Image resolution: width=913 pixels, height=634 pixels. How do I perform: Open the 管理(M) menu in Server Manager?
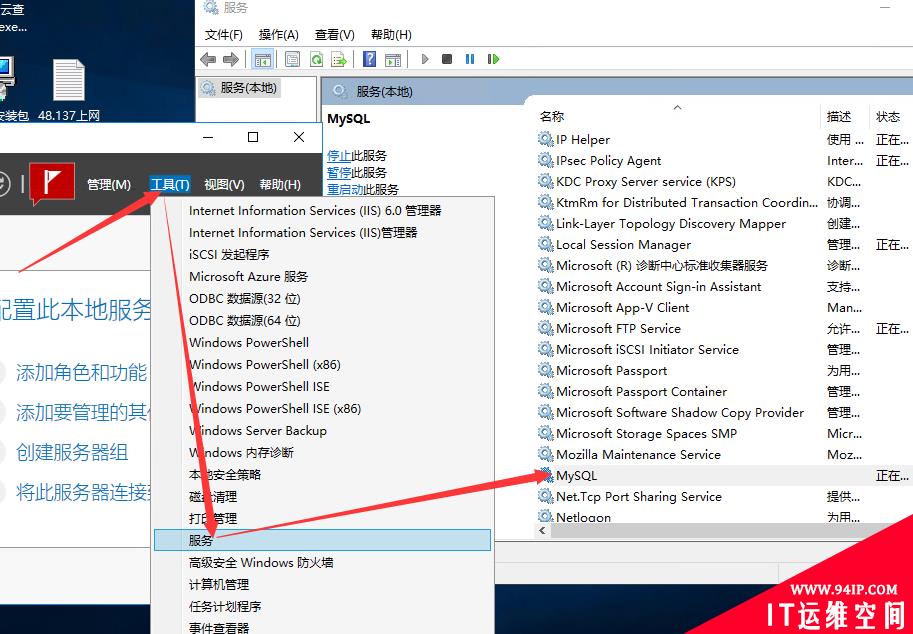pos(109,185)
